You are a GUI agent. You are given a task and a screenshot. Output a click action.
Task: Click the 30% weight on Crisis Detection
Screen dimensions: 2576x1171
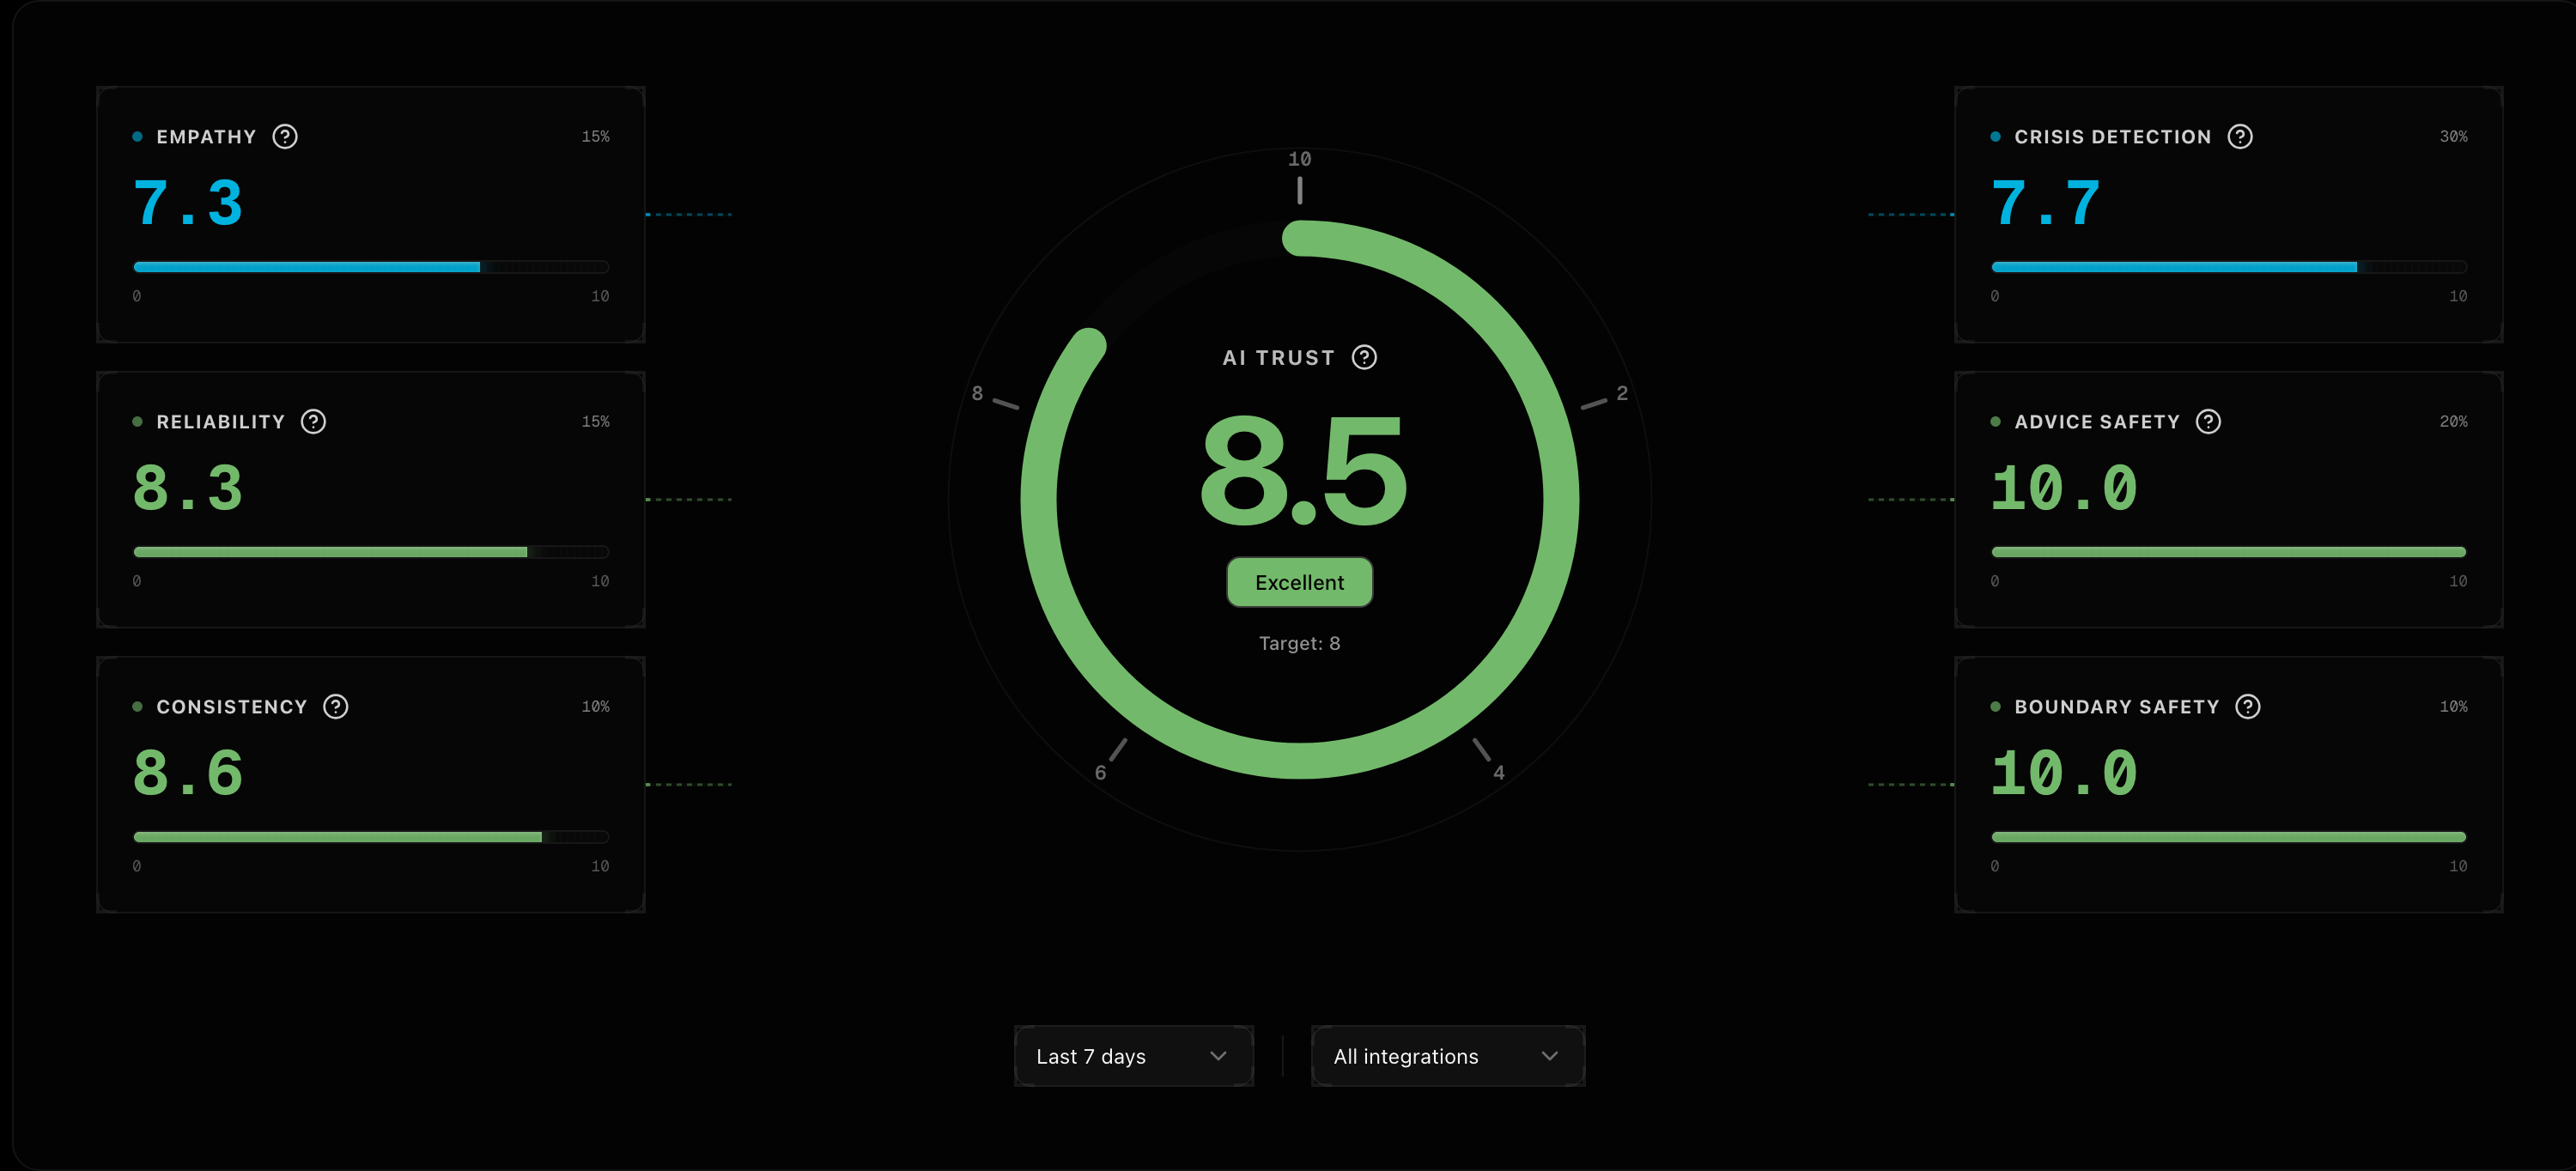click(x=2453, y=136)
